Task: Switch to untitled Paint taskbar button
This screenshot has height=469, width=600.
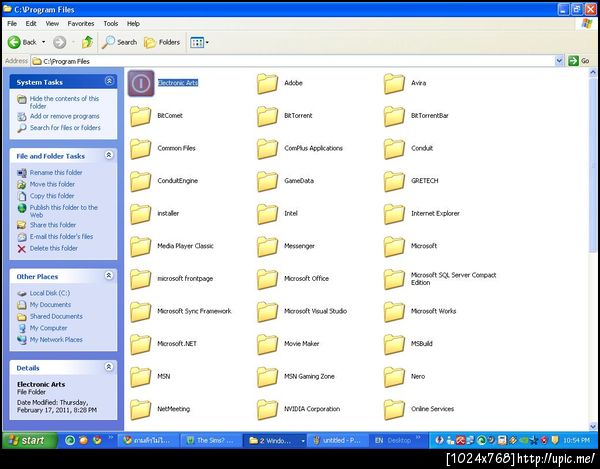Action: [338, 441]
